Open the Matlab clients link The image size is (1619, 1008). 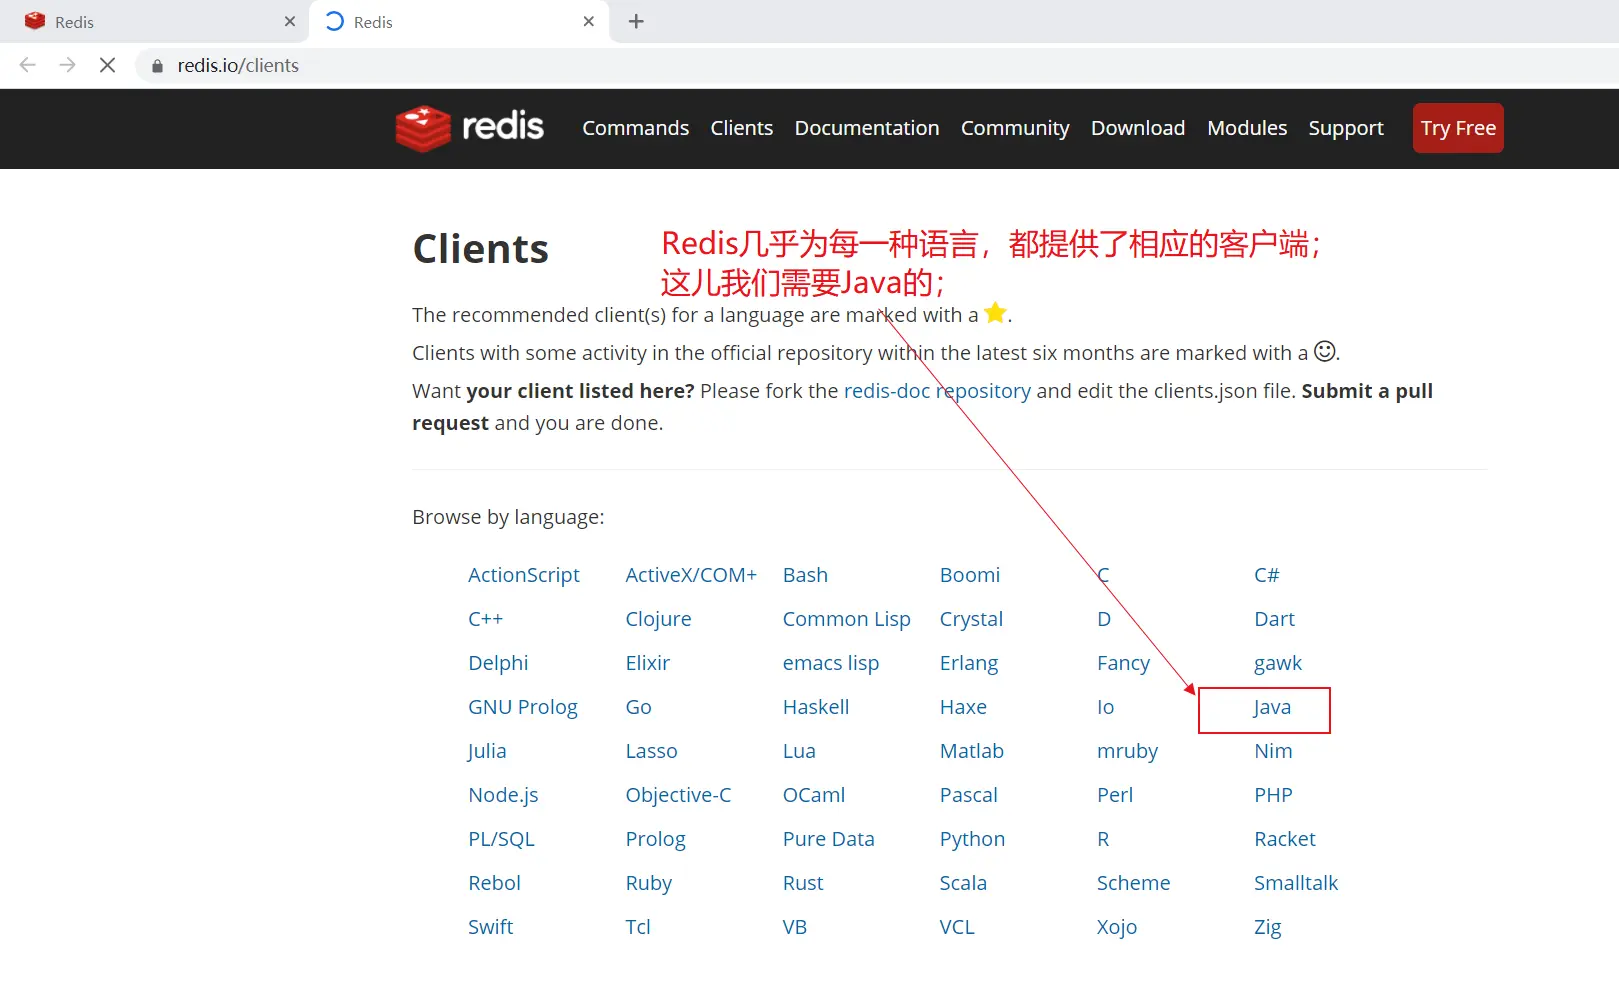click(972, 751)
